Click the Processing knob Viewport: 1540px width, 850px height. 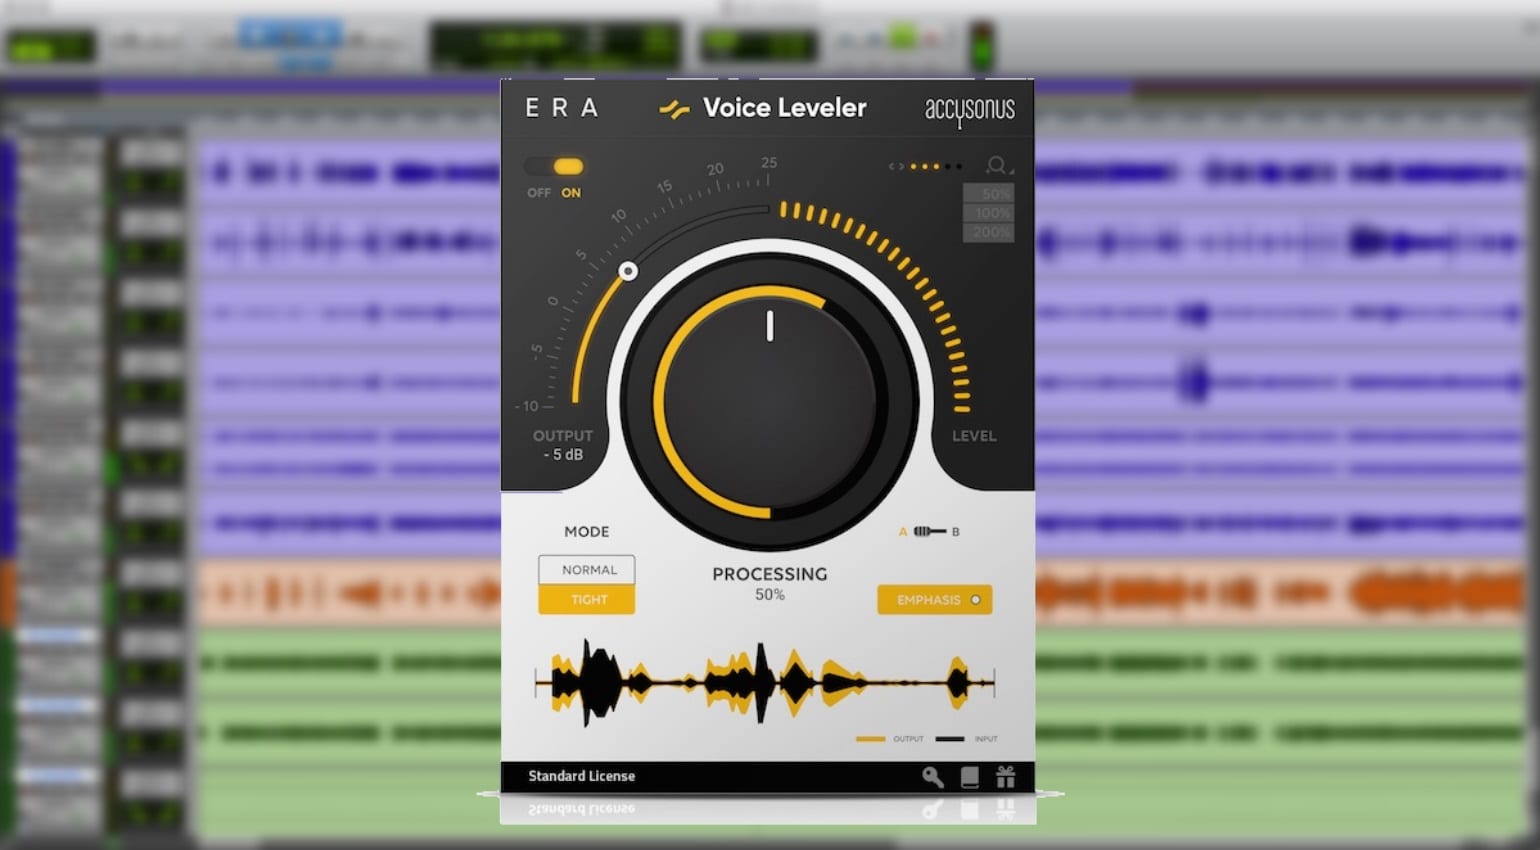(768, 400)
